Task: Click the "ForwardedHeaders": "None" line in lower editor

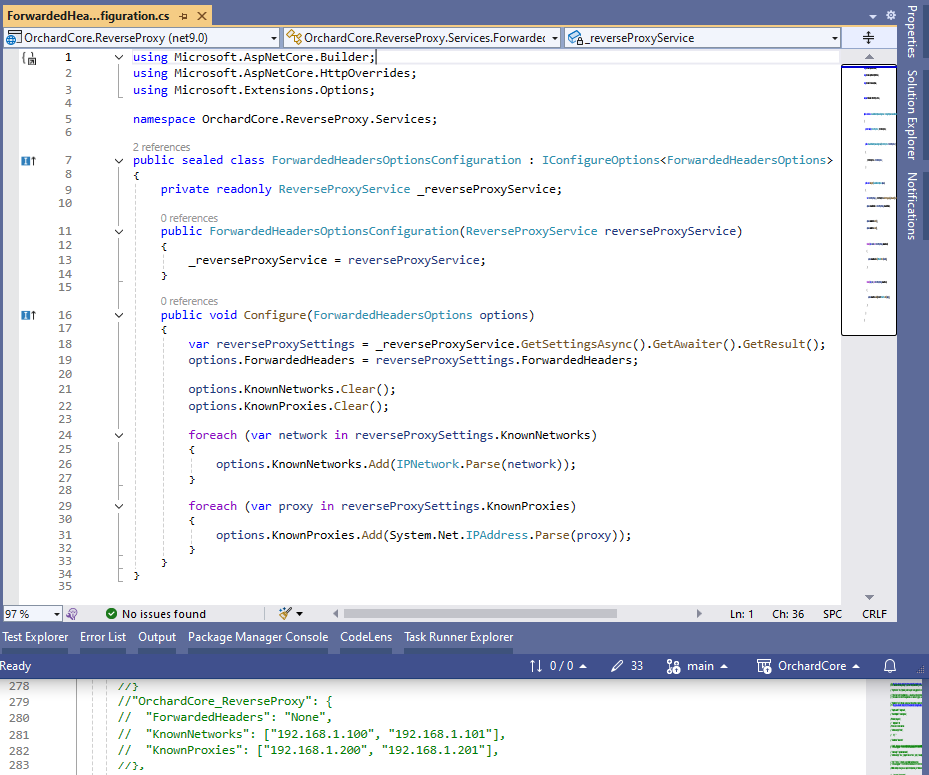Action: tap(225, 718)
